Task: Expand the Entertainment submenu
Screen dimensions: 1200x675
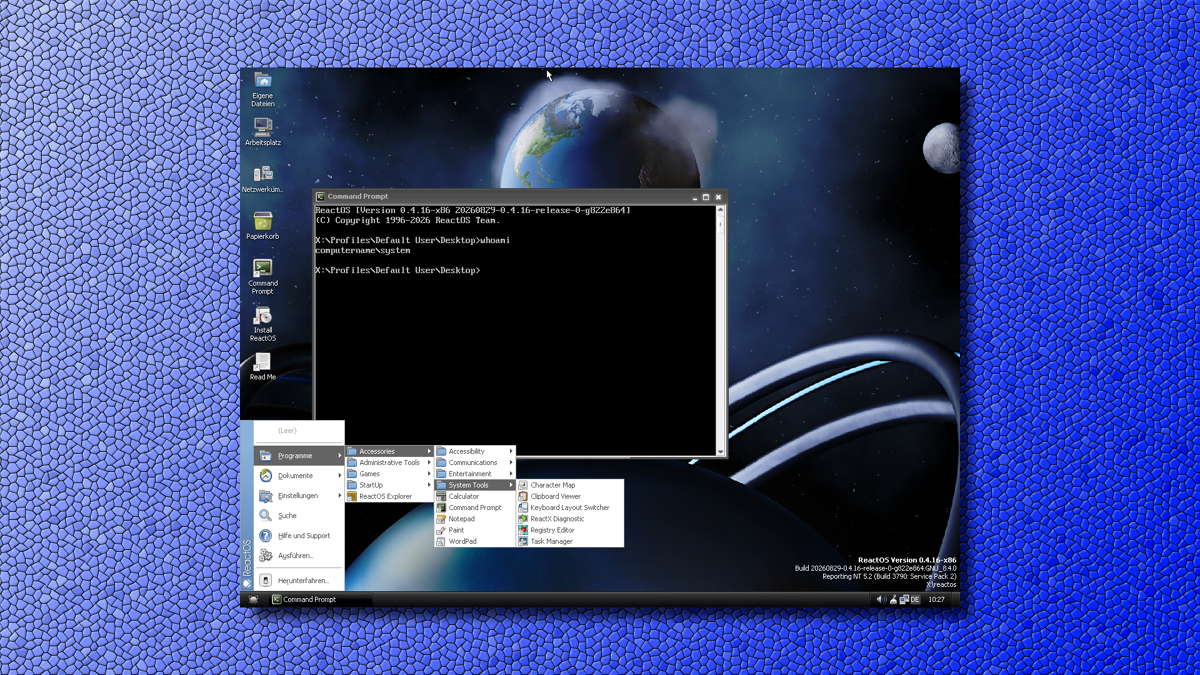Action: pyautogui.click(x=475, y=474)
